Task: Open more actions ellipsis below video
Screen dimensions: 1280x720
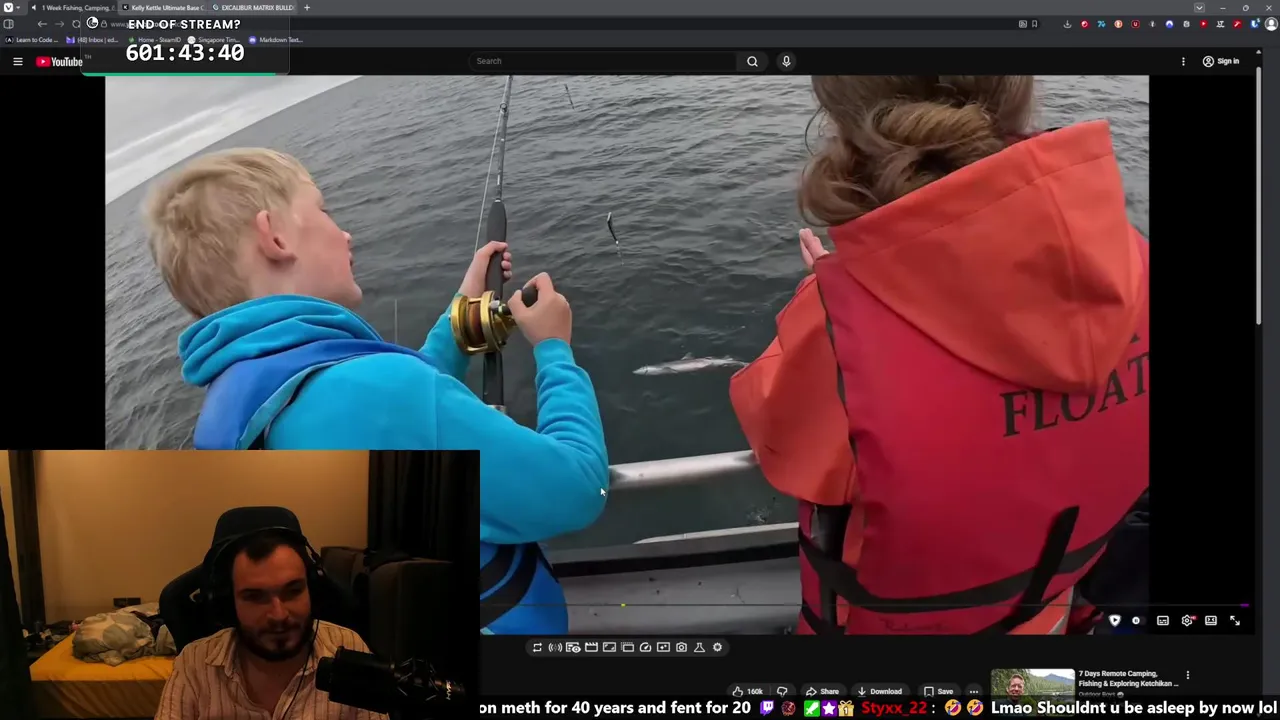Action: coord(973,691)
